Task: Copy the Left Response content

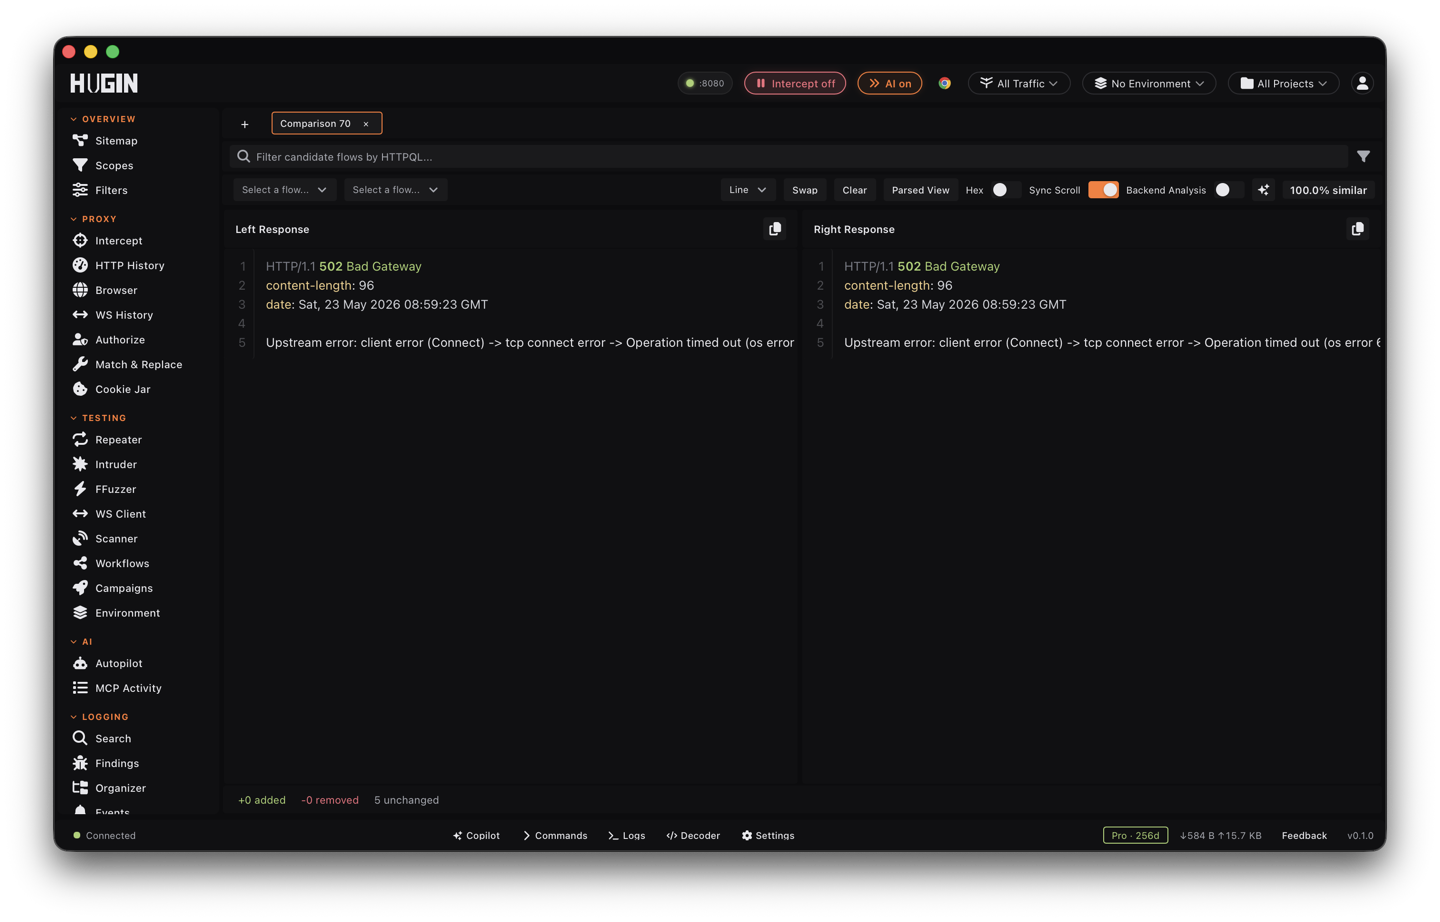Action: pos(775,230)
